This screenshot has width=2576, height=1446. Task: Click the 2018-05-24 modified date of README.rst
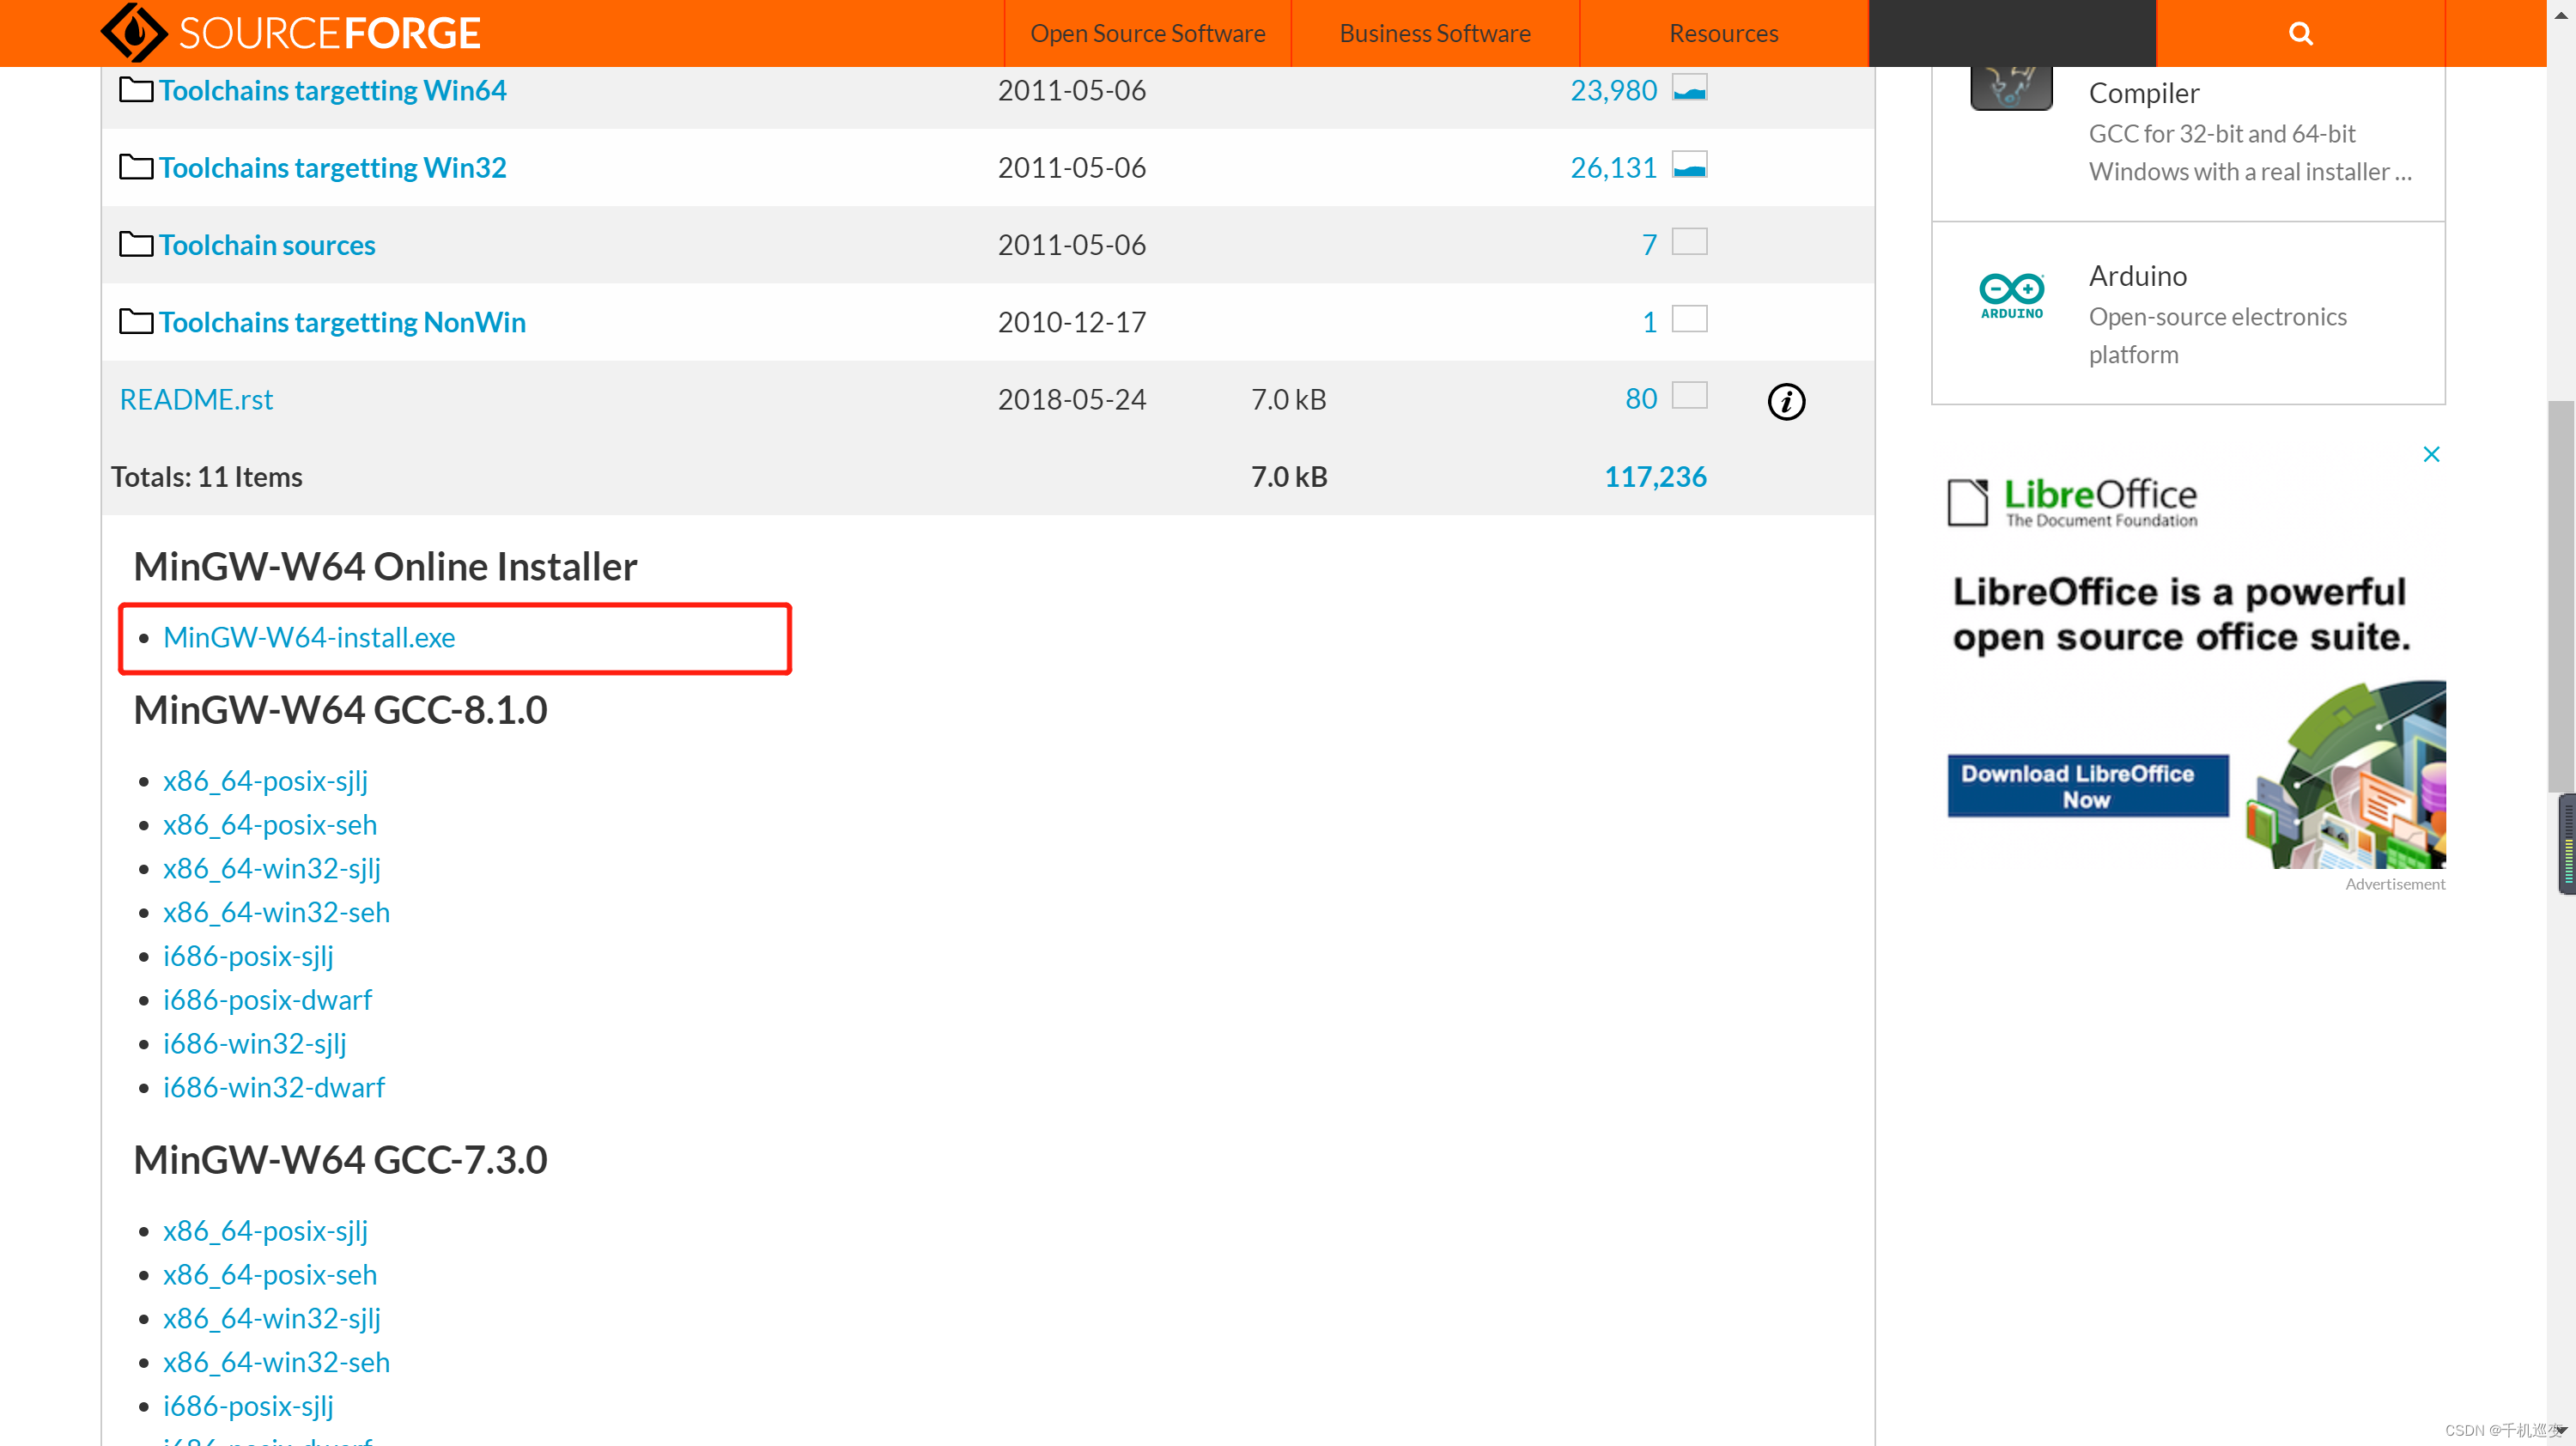1071,399
